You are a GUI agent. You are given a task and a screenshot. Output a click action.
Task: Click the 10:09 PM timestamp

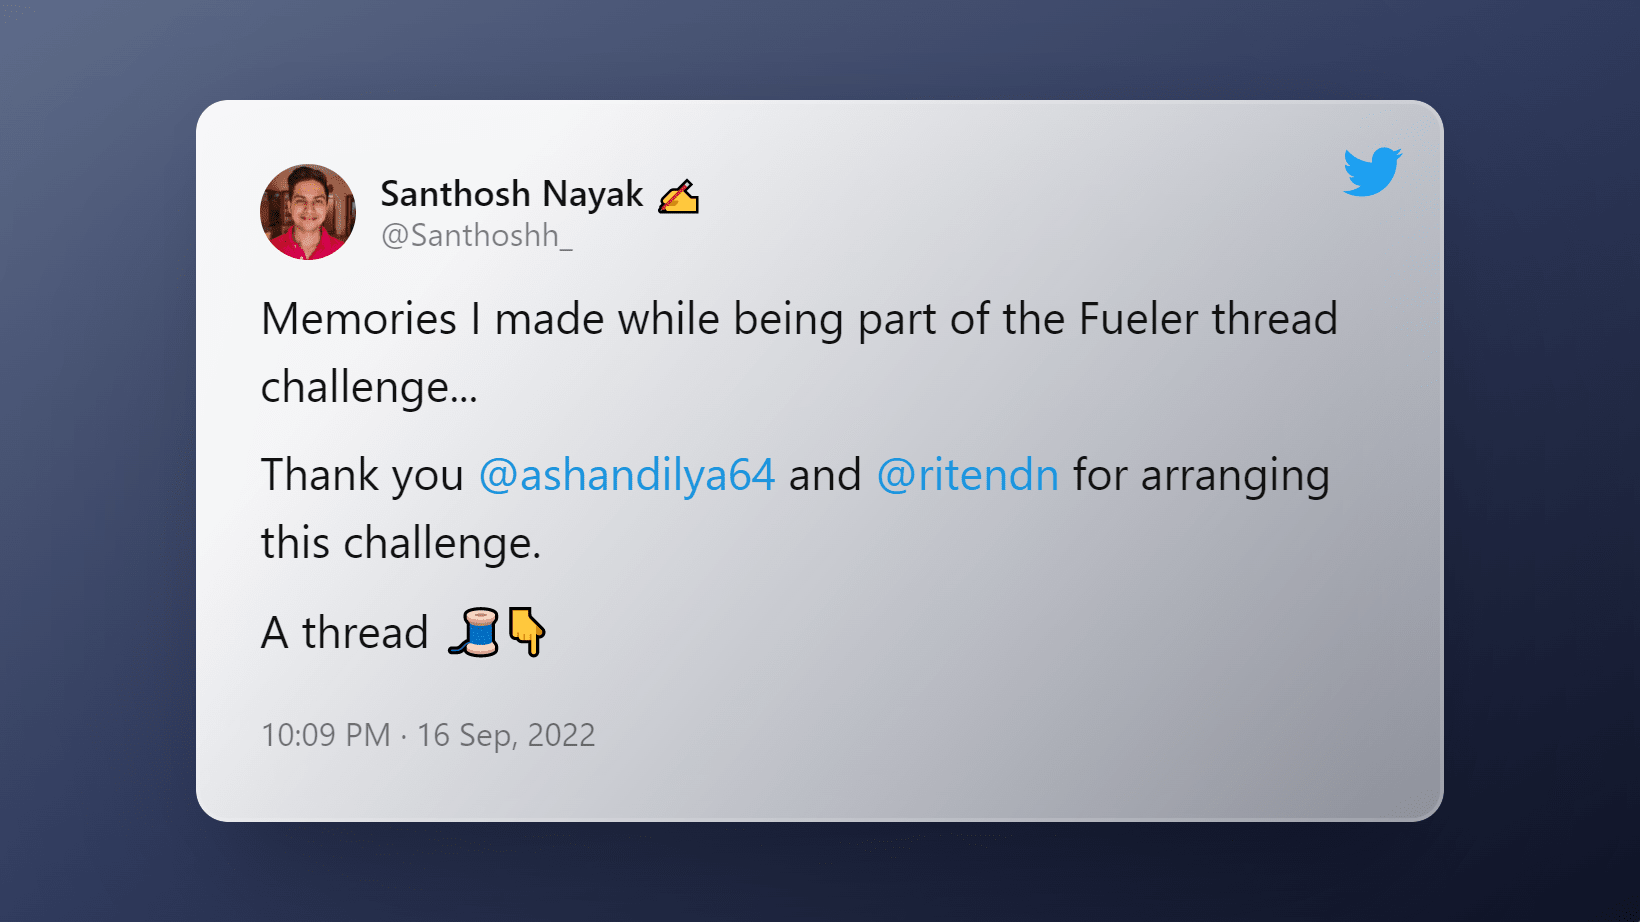[326, 735]
